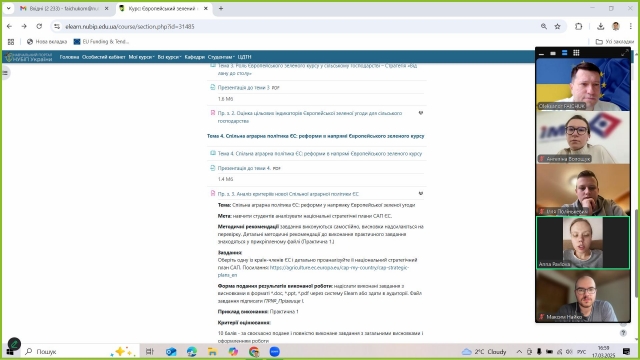Open Пр. з. 3 assignment on CAP criteria
Image resolution: width=640 pixels, height=360 pixels.
[288, 194]
